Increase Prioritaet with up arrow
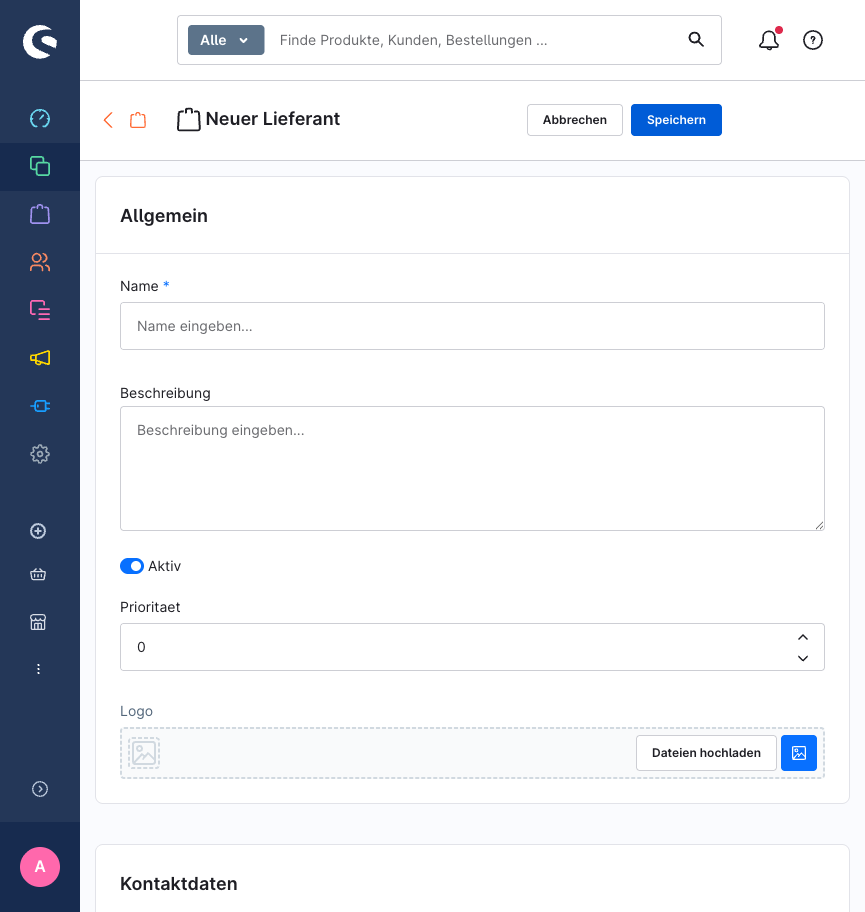The width and height of the screenshot is (865, 912). click(x=802, y=637)
